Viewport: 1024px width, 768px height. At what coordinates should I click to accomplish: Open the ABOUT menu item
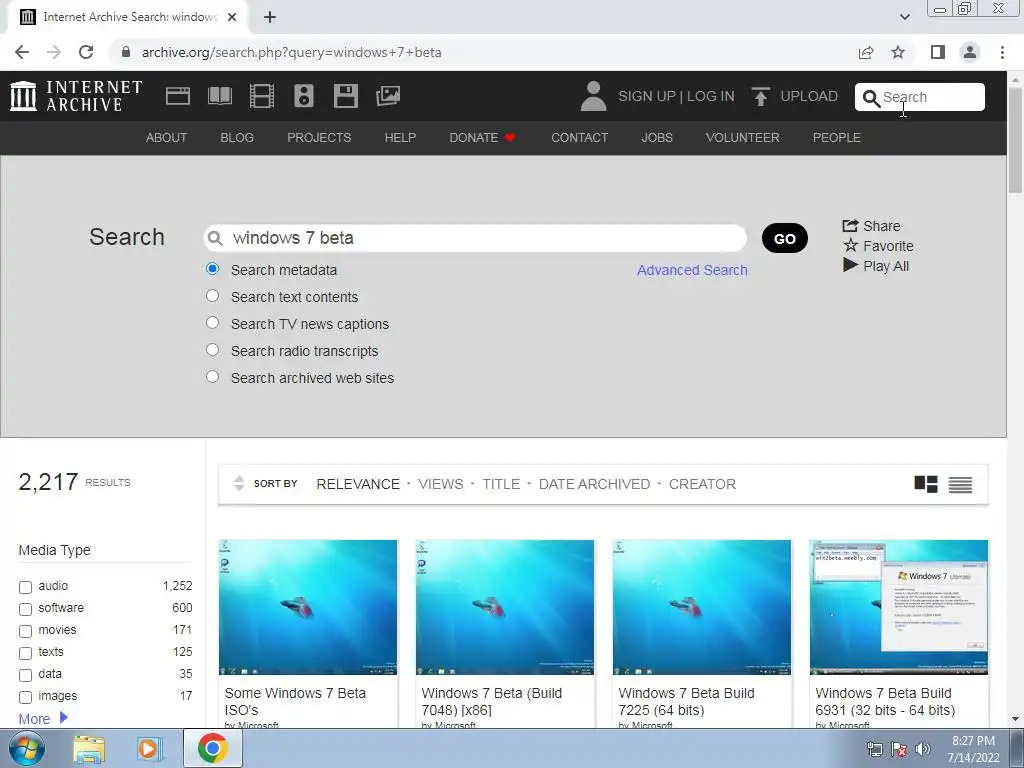coord(167,138)
